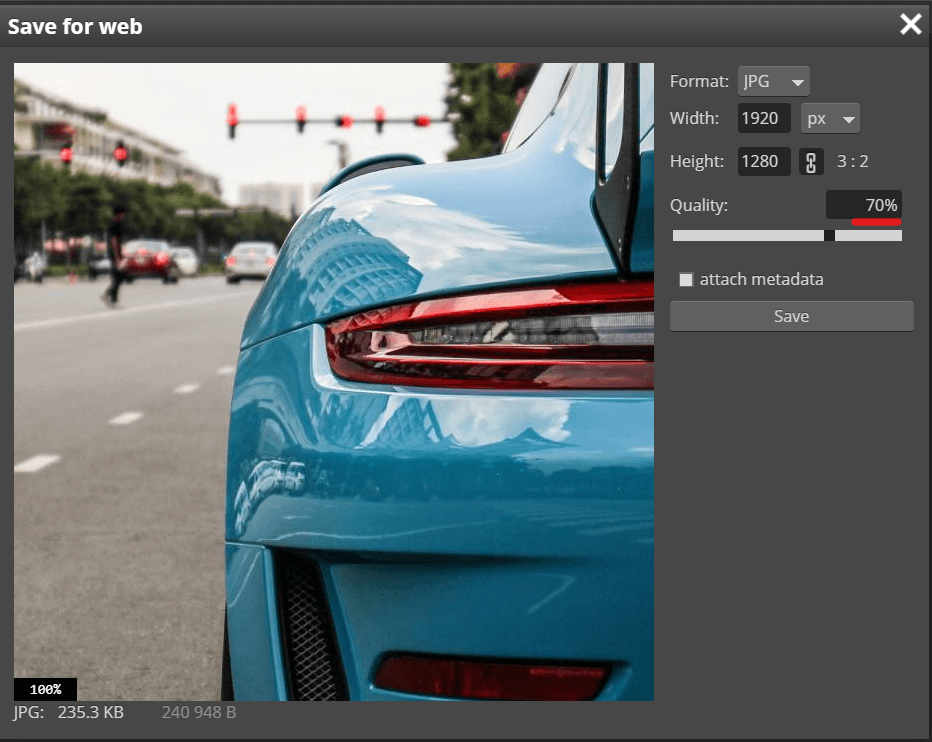Image resolution: width=932 pixels, height=742 pixels.
Task: Open the px unit dropdown
Action: (830, 118)
